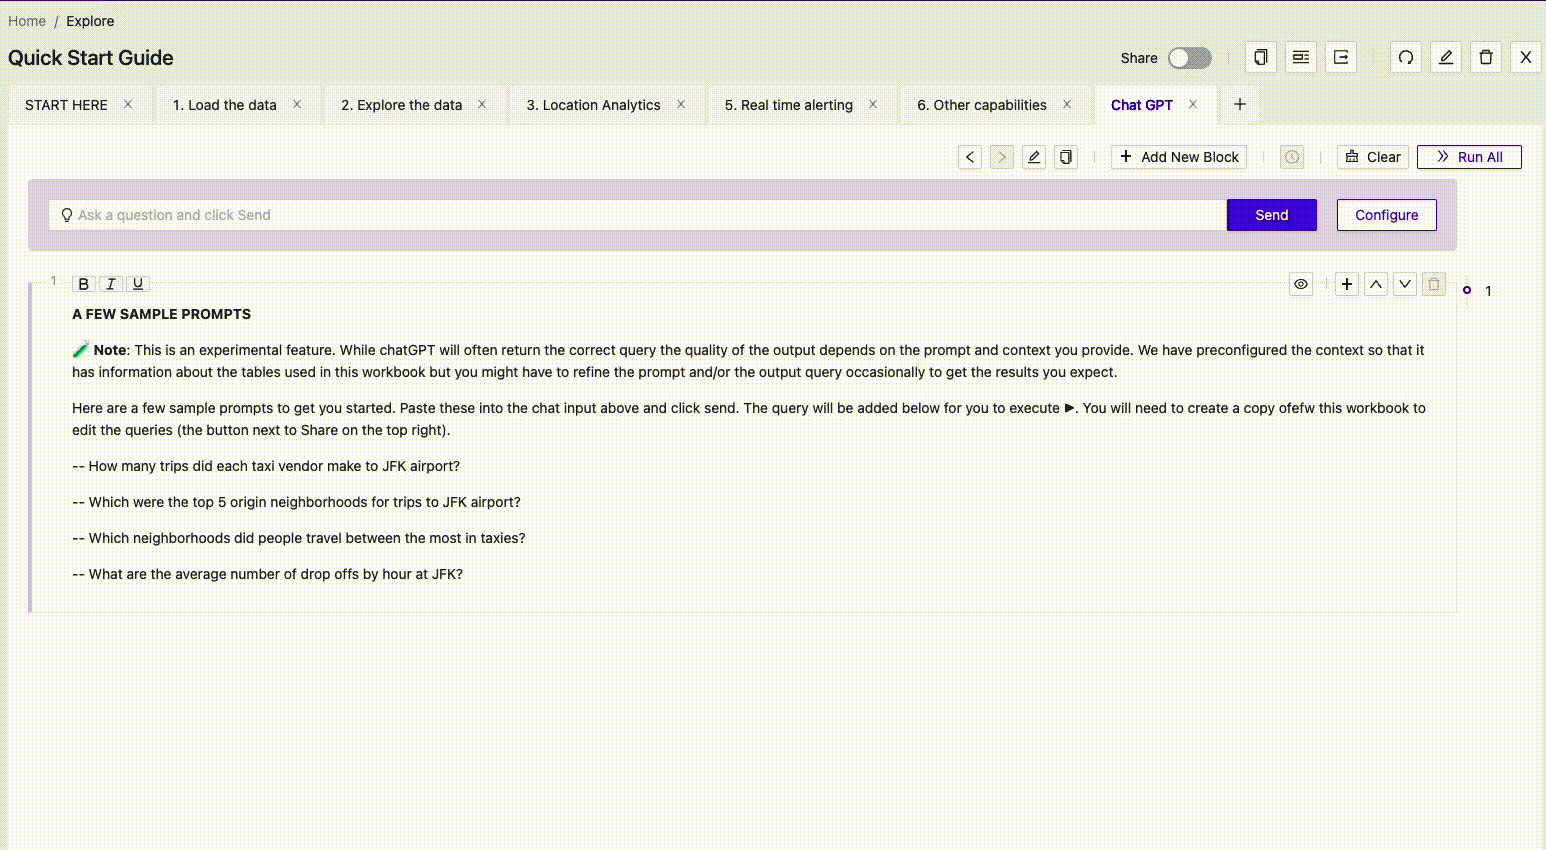Click the export icon in the header

point(1341,57)
